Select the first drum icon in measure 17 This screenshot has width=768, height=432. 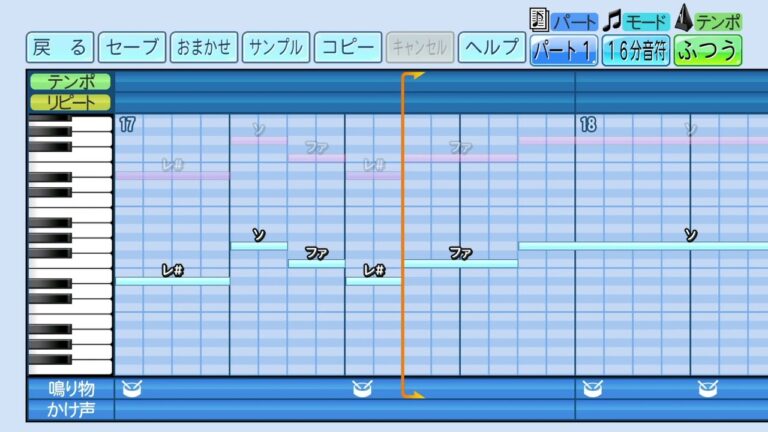[130, 388]
